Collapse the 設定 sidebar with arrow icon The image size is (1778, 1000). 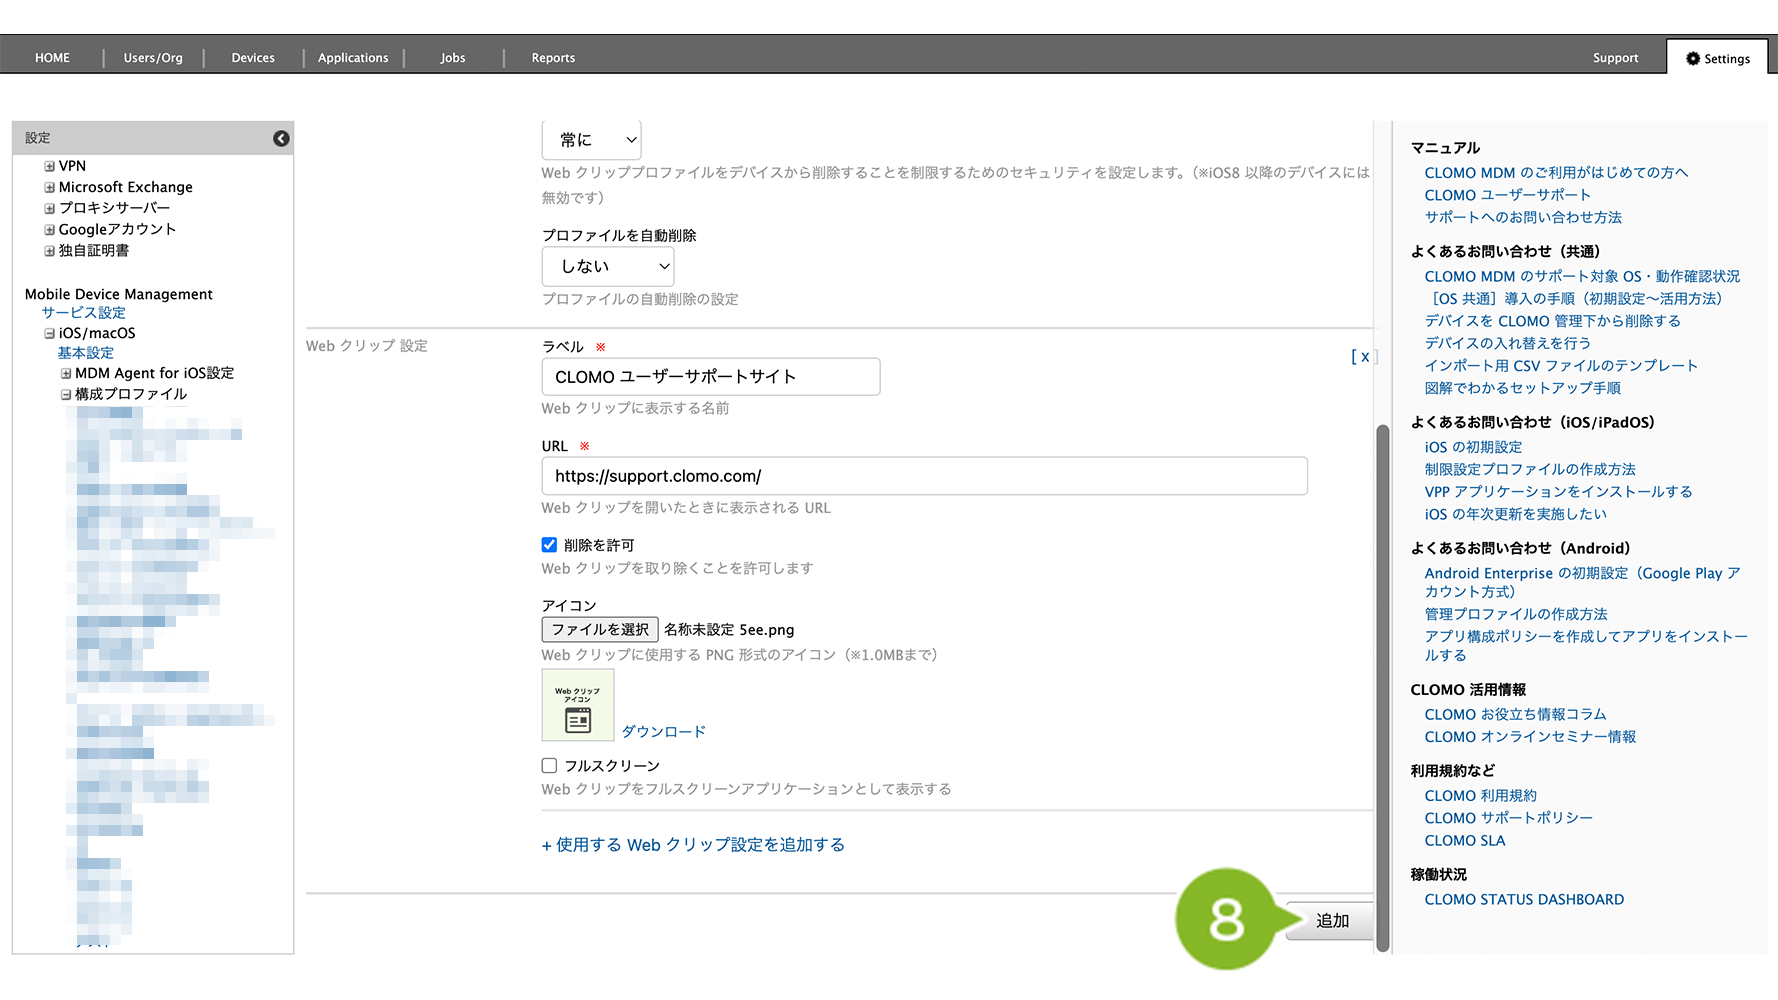point(281,138)
